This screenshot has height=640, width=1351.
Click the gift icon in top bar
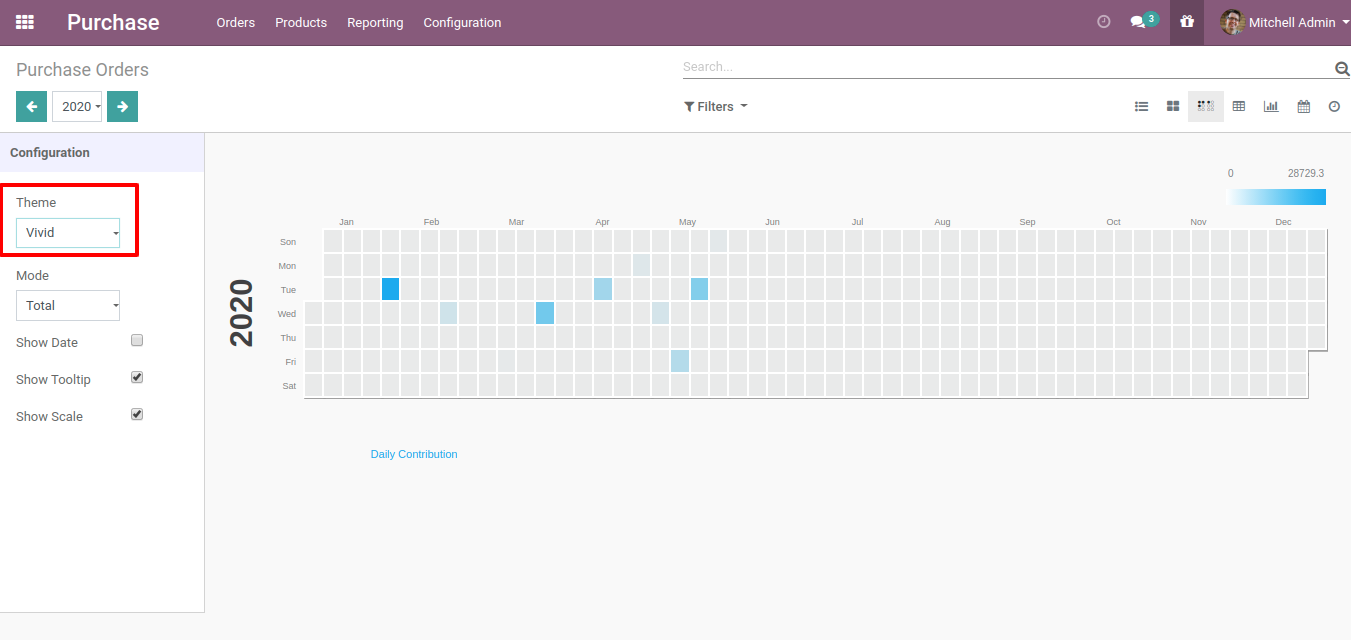point(1187,22)
